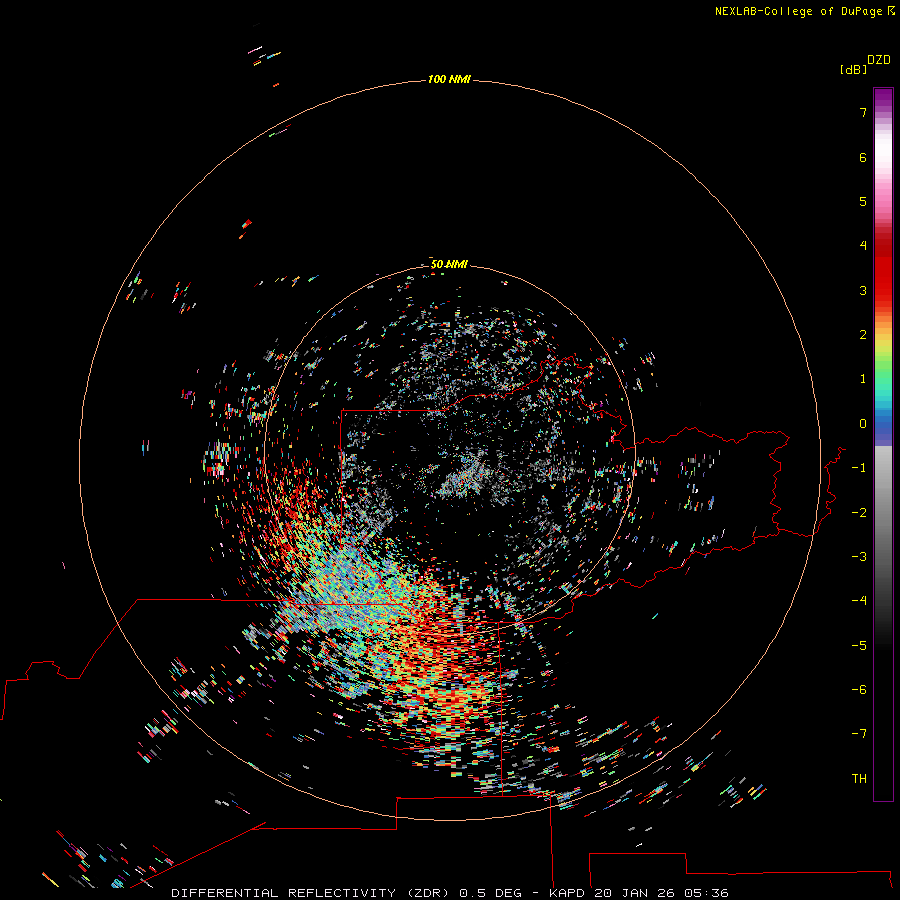Click the TH threshold label on scale
The height and width of the screenshot is (900, 900).
(x=859, y=779)
